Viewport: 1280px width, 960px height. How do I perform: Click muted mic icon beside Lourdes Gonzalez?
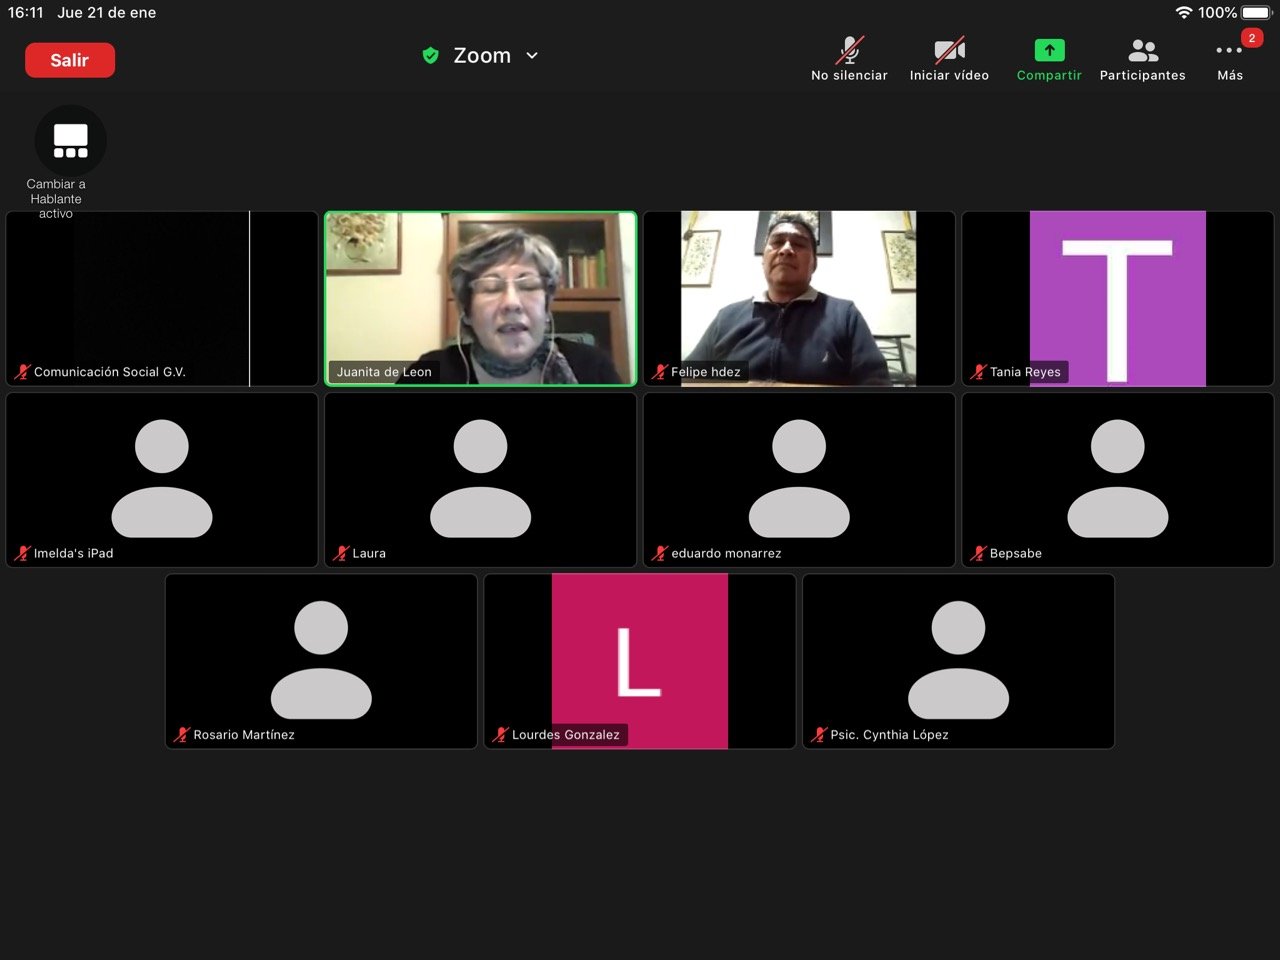pos(500,735)
